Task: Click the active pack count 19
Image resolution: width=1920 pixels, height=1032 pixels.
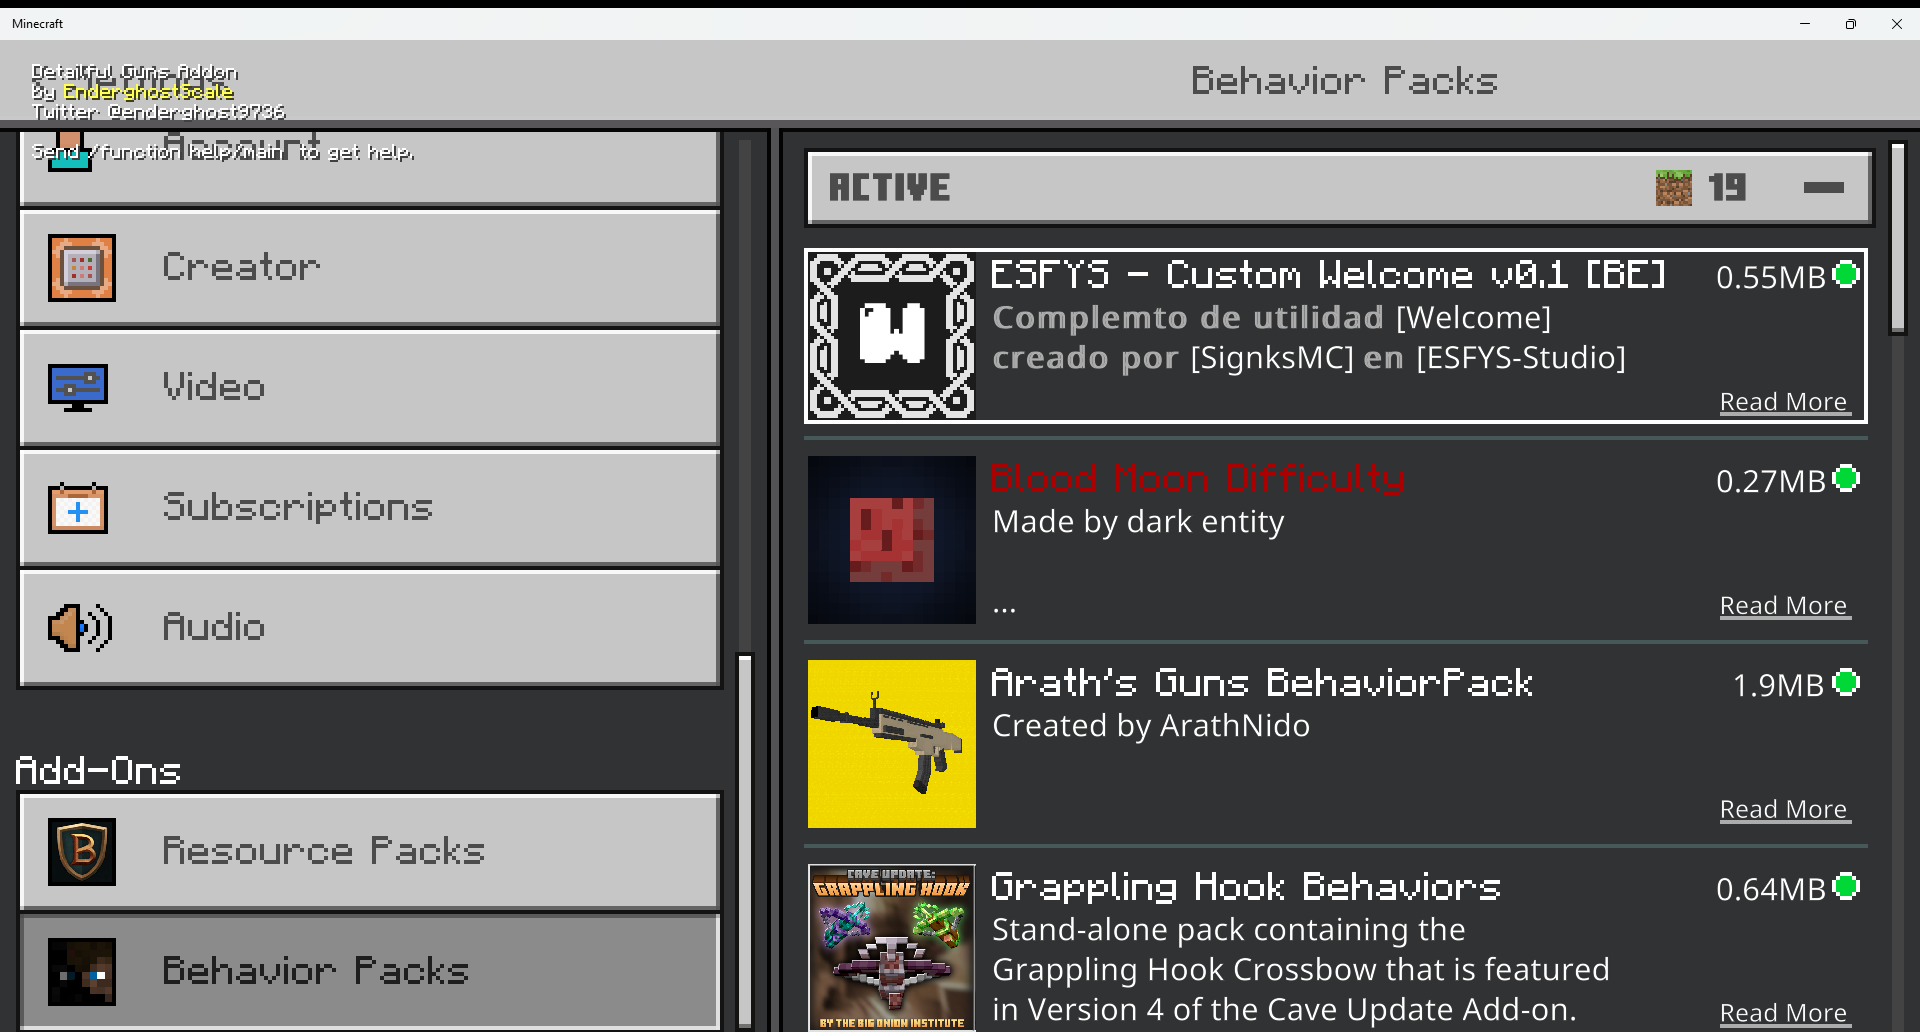Action: click(1727, 188)
